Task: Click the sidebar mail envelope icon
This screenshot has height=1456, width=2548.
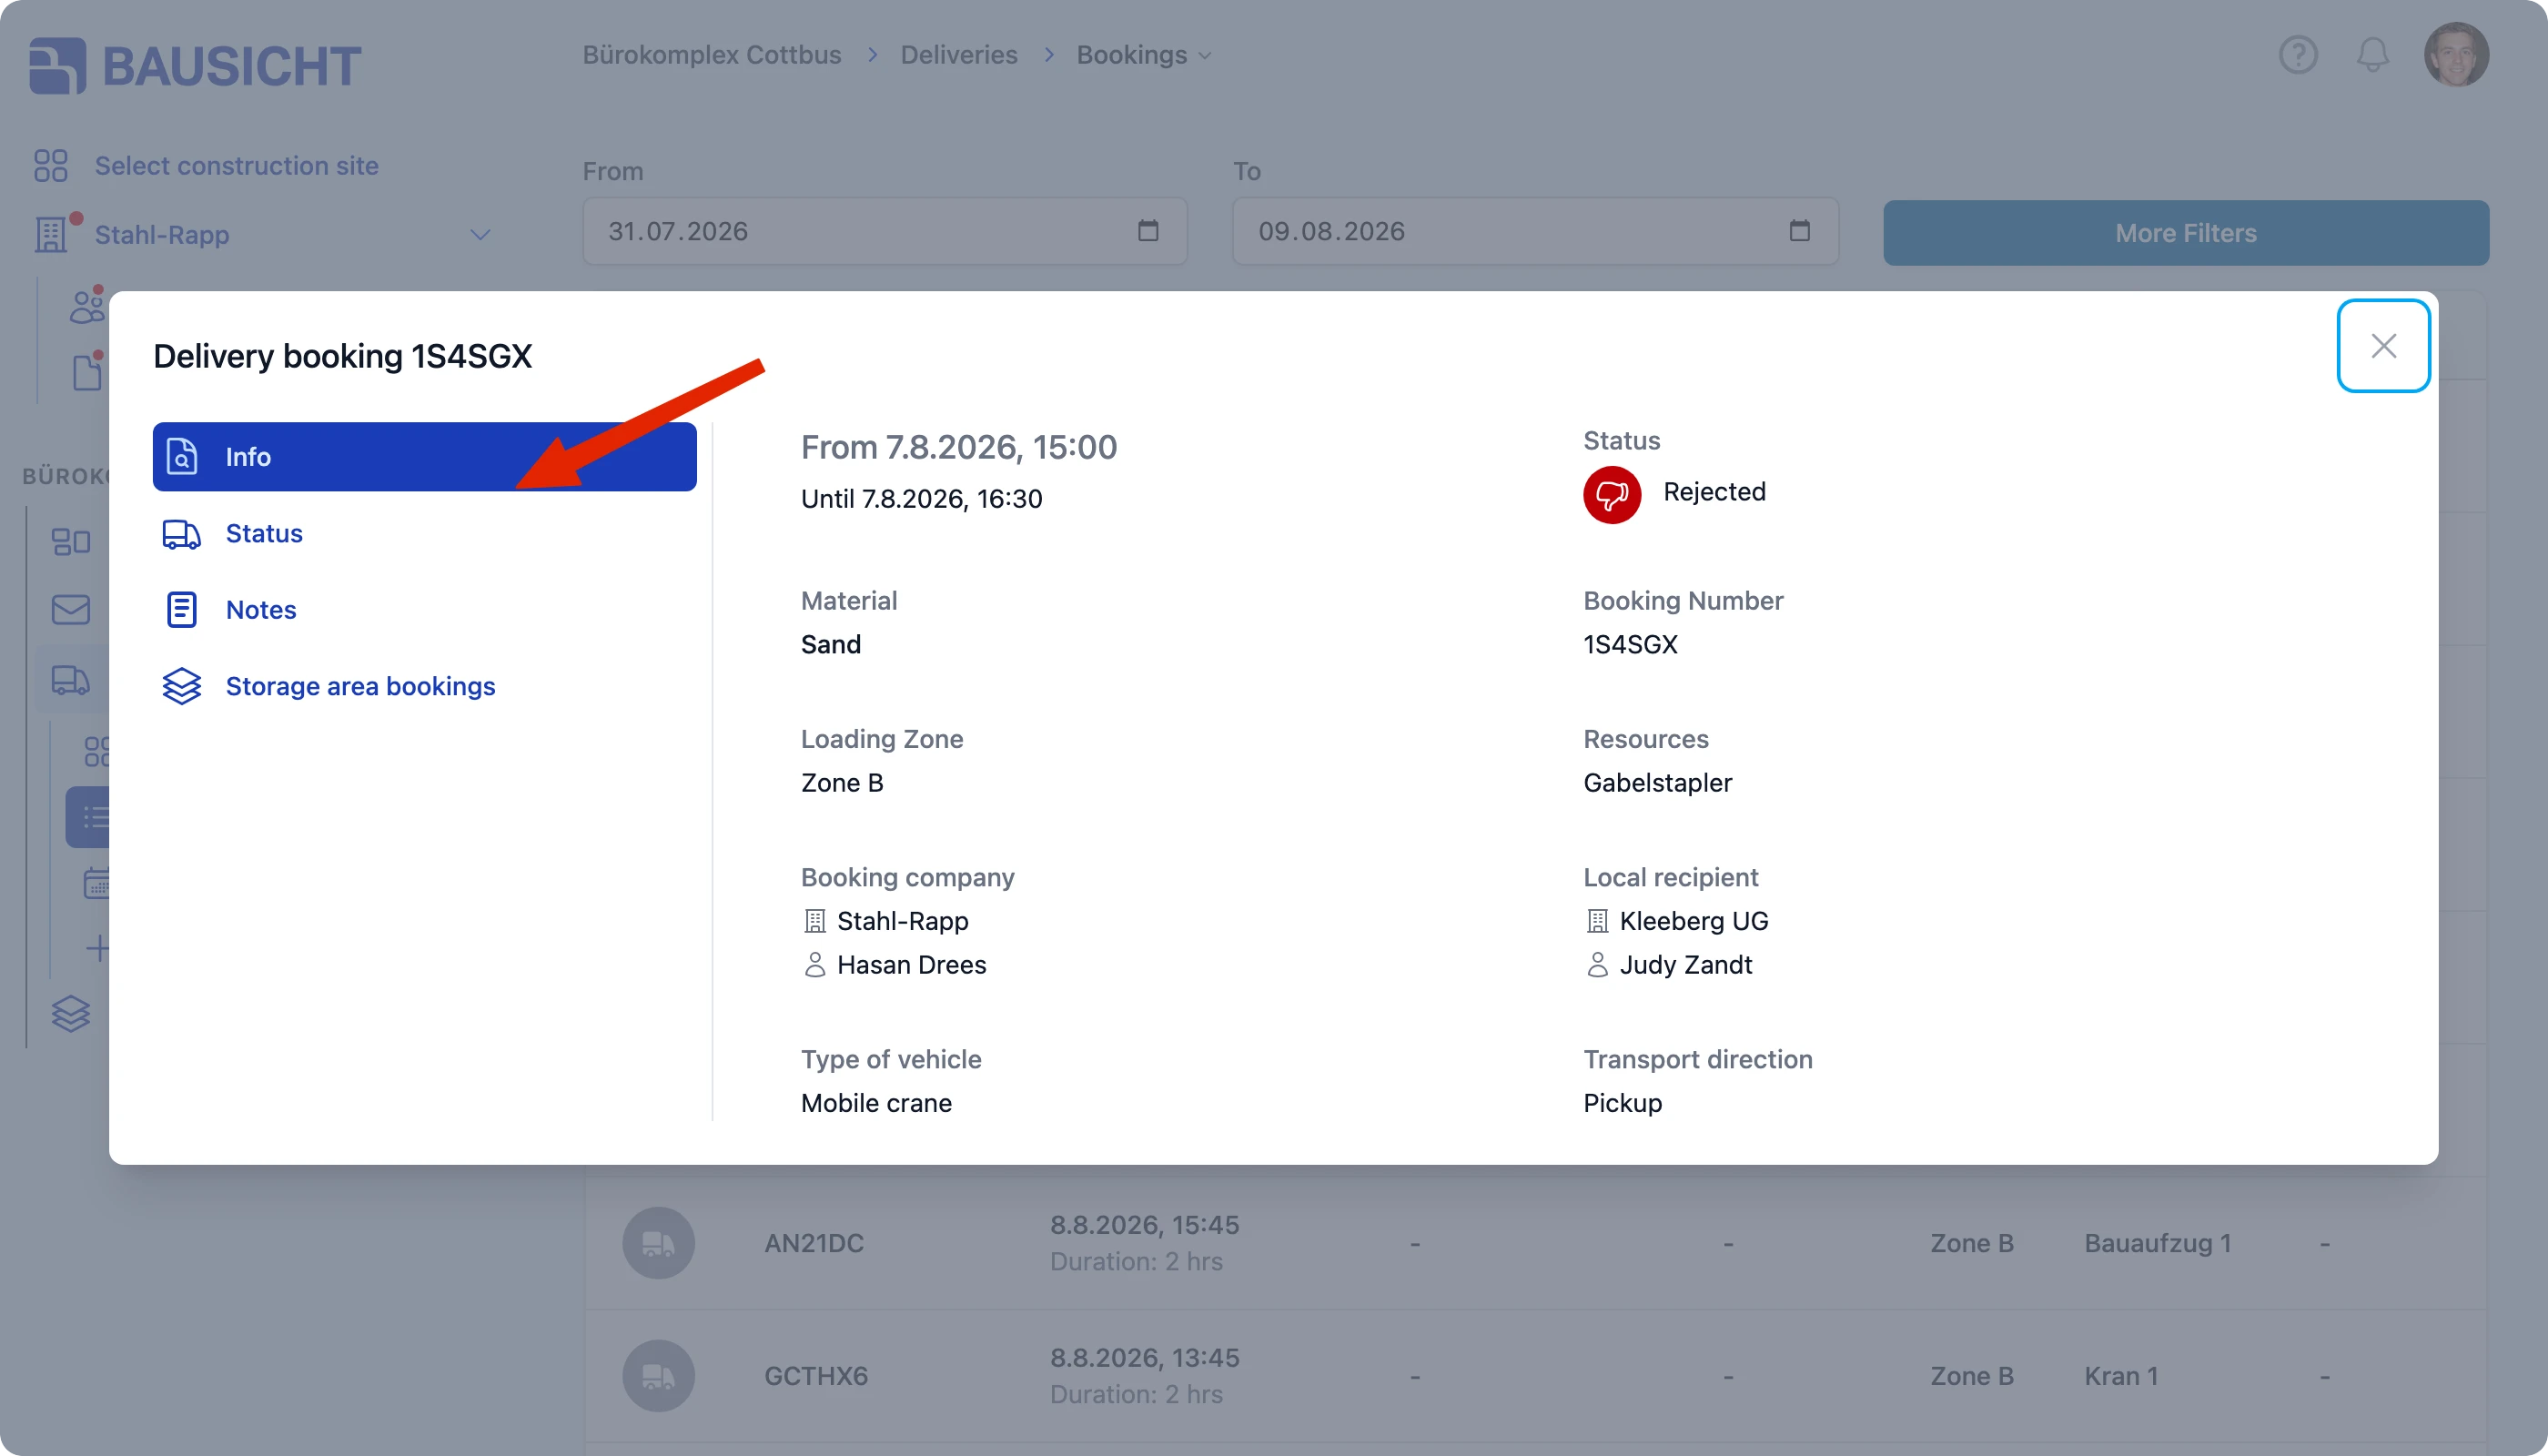Action: 70,610
